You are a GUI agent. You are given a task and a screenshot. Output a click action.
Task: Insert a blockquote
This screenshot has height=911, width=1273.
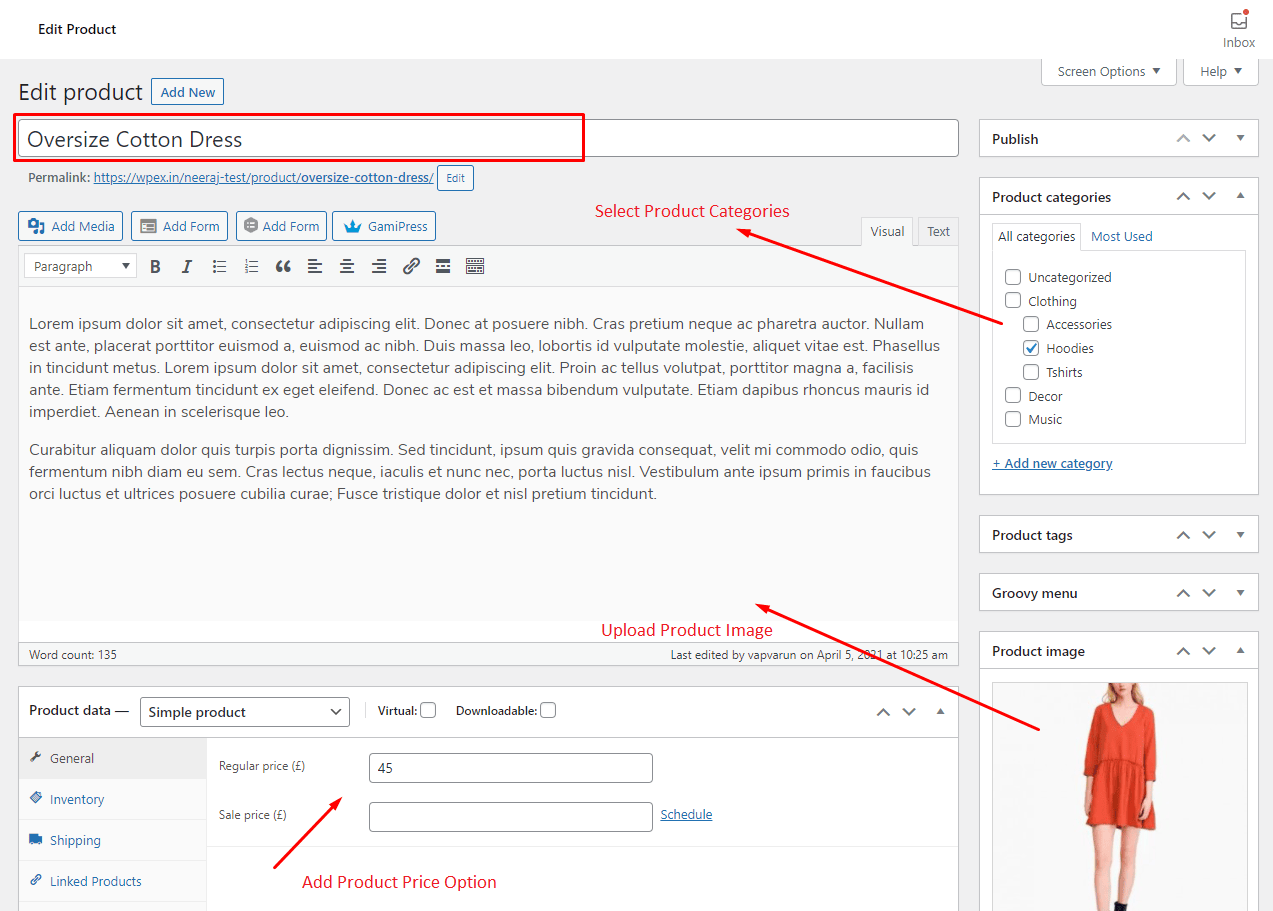tap(283, 266)
